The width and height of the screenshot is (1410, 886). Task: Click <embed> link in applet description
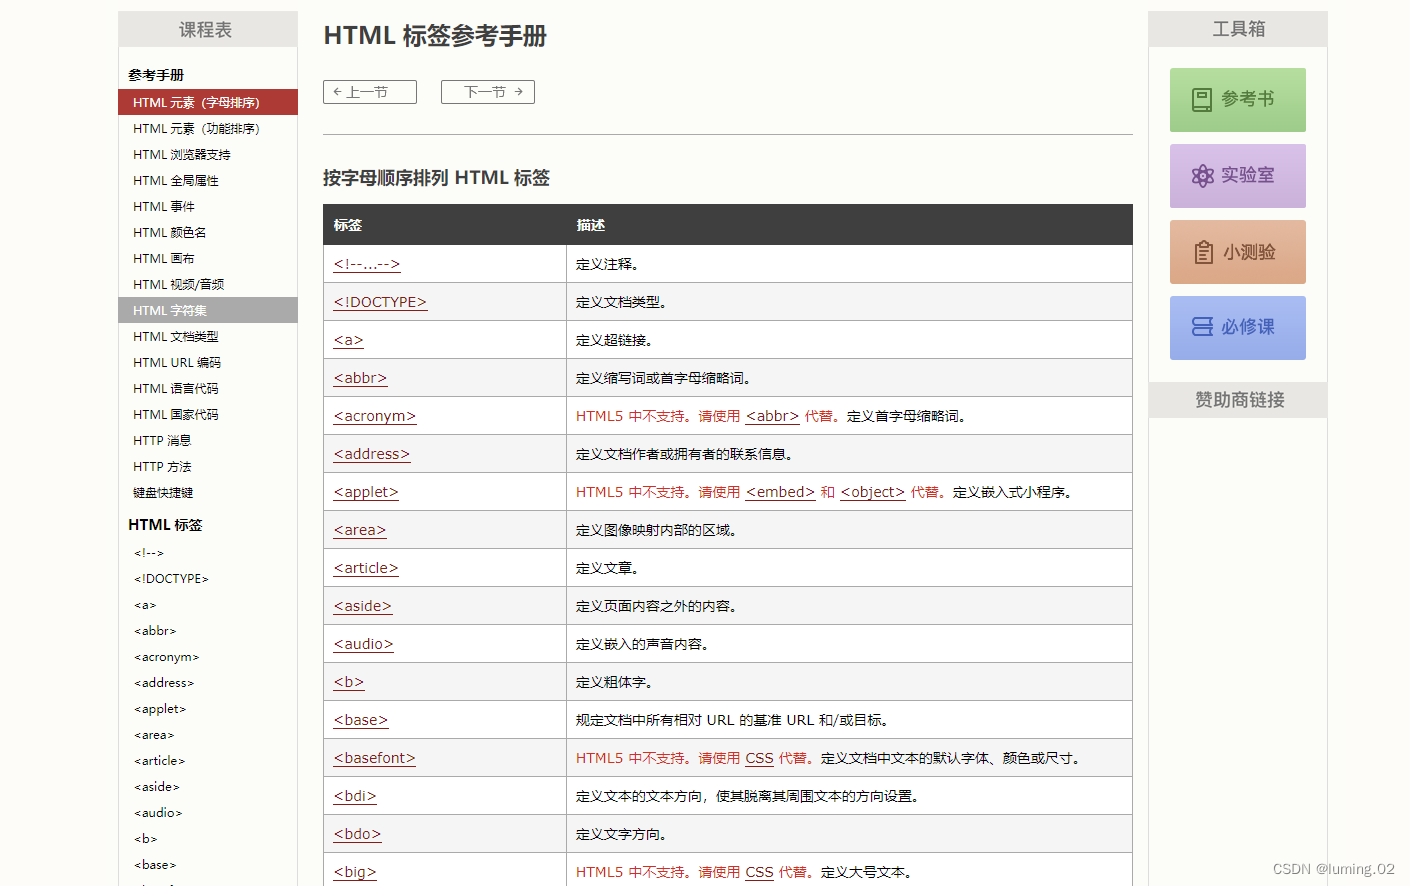point(780,492)
